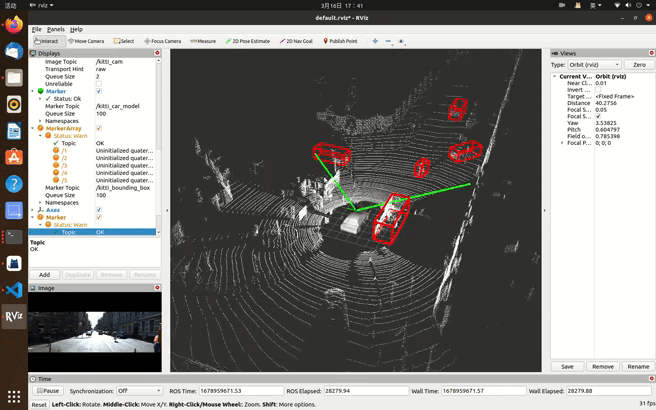This screenshot has width=656, height=410.
Task: Open Thunderbird mail from the dock
Action: 14,51
